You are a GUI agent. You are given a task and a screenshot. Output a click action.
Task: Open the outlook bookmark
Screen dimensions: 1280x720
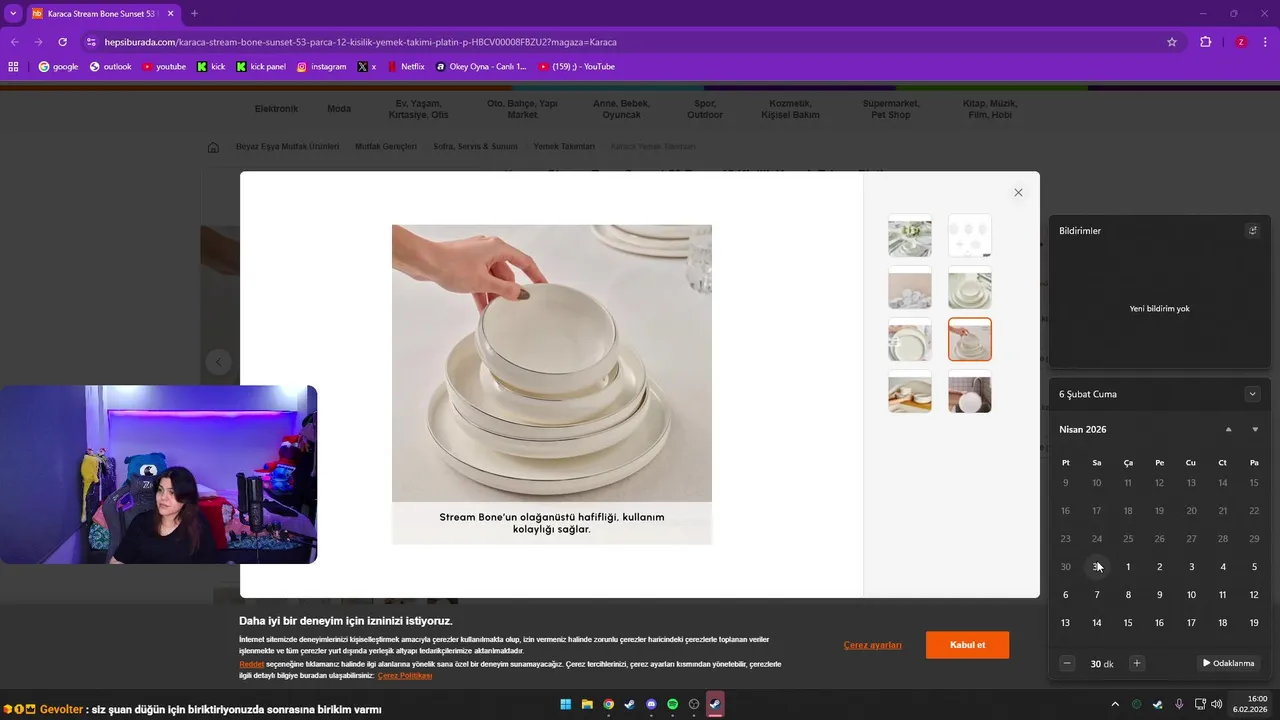click(110, 67)
